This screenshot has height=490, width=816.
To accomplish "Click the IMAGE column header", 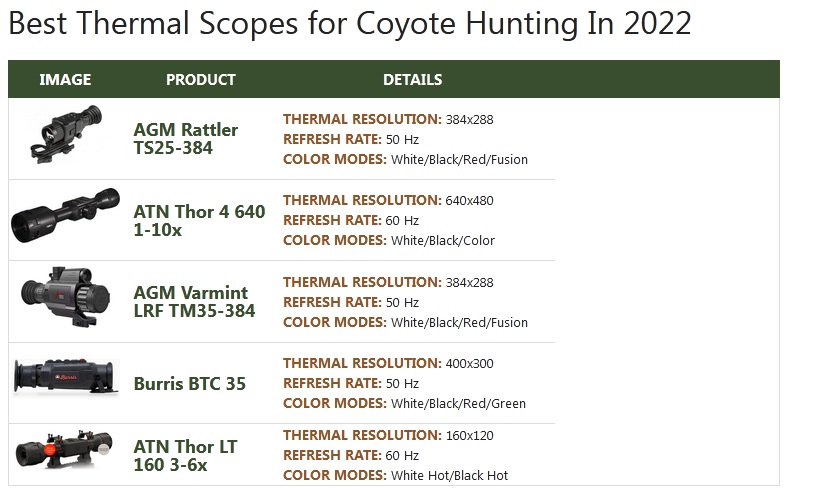I will pyautogui.click(x=65, y=80).
